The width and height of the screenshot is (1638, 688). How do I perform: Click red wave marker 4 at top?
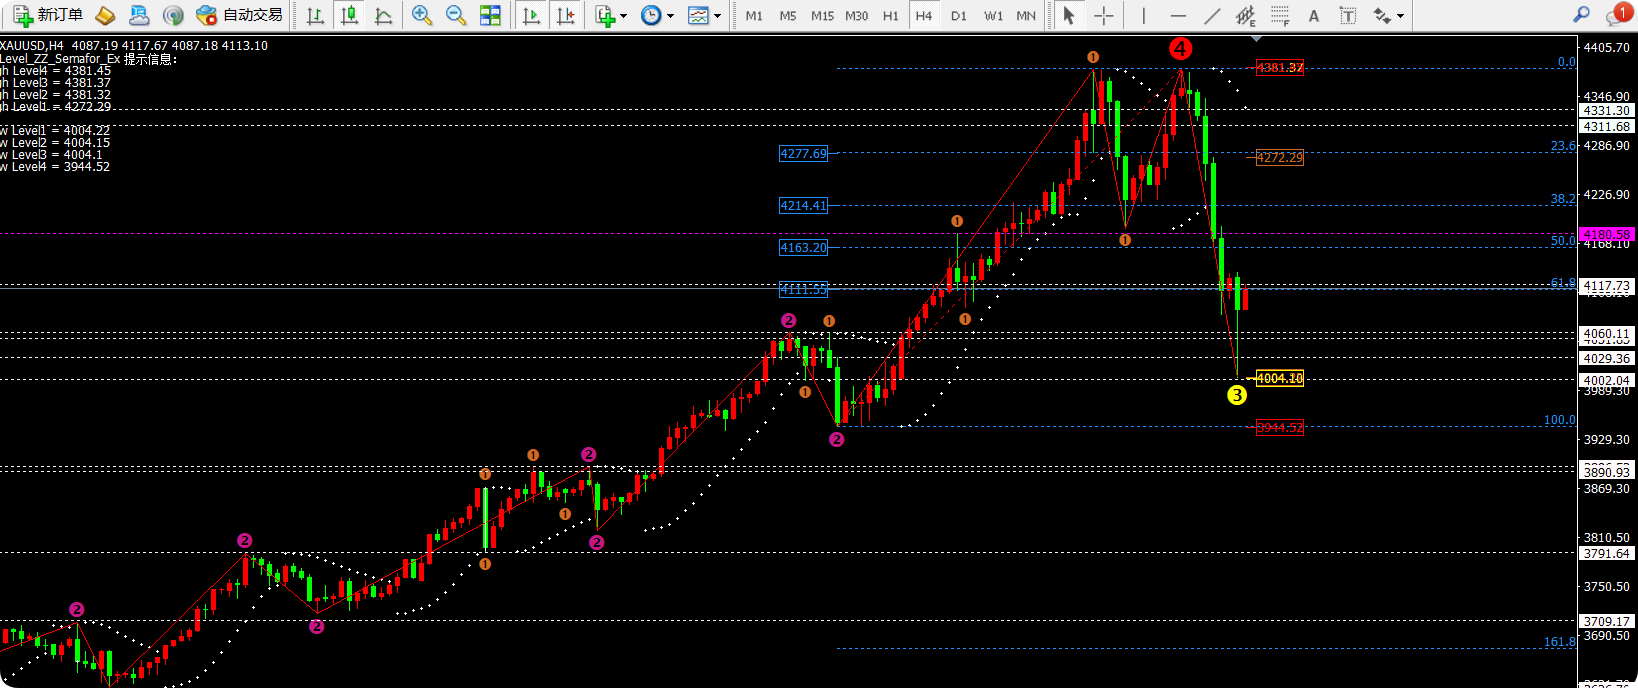pos(1180,48)
